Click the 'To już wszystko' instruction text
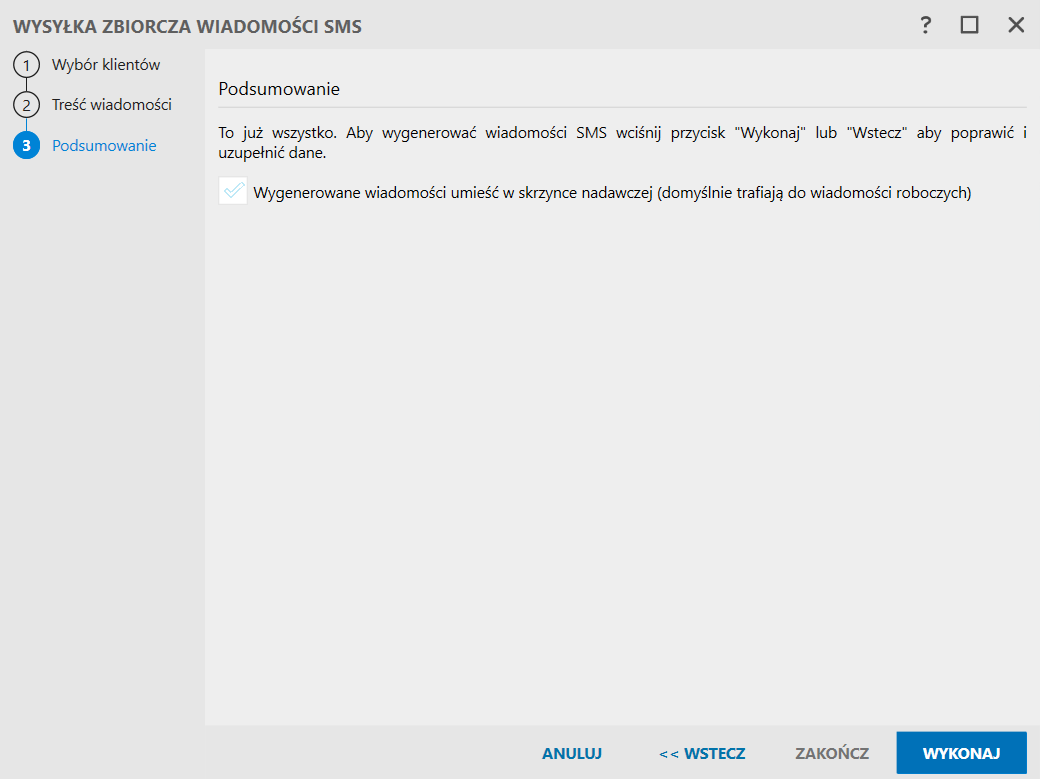 tap(622, 142)
